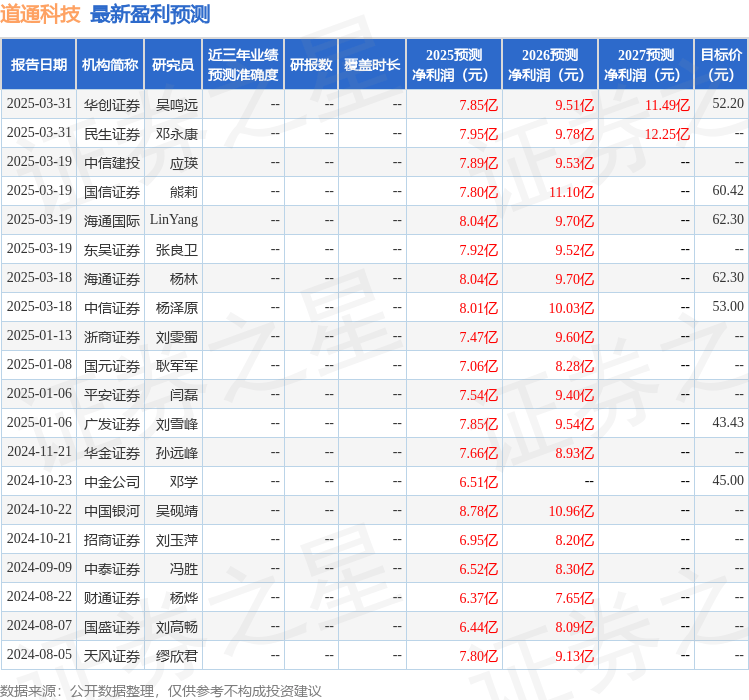Screen dimensions: 749x700
Task: Click the 目标价 column header
Action: point(721,65)
